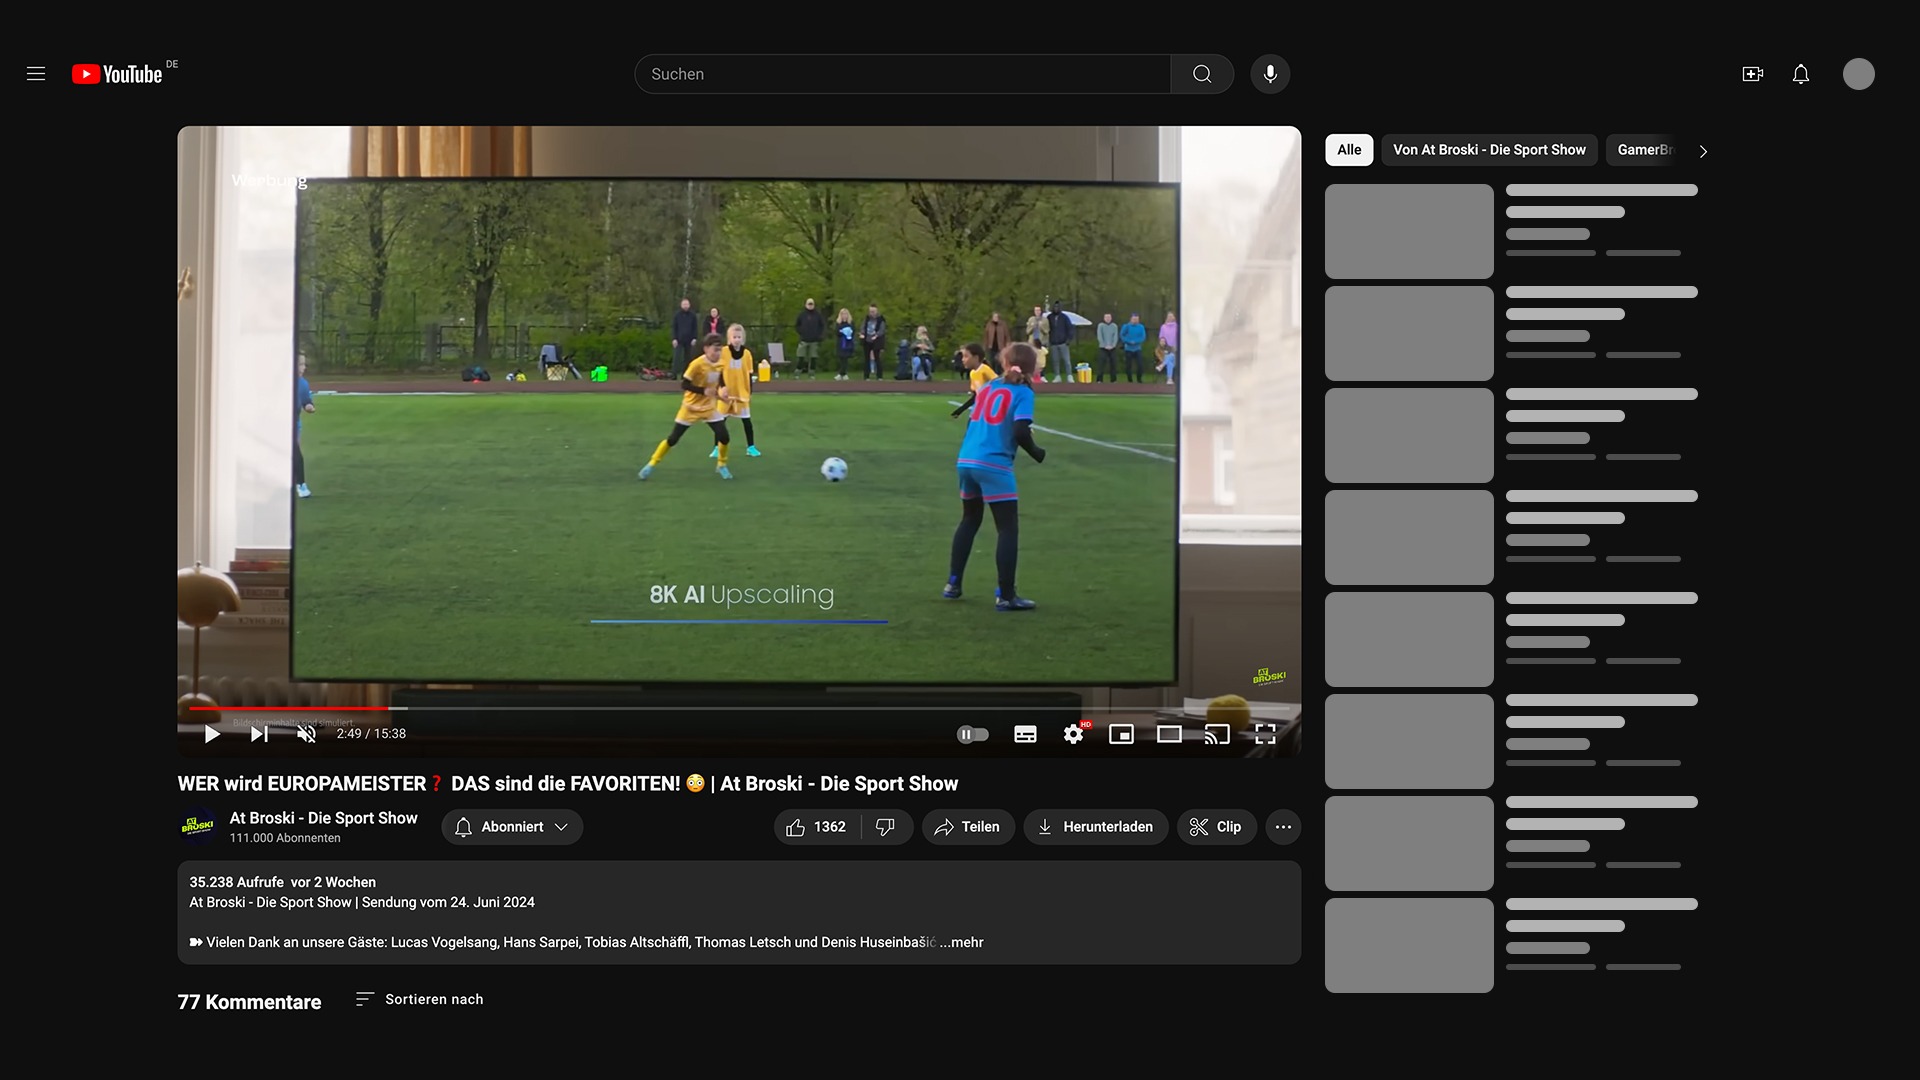Switch to theater mode
The image size is (1920, 1080).
[1169, 734]
